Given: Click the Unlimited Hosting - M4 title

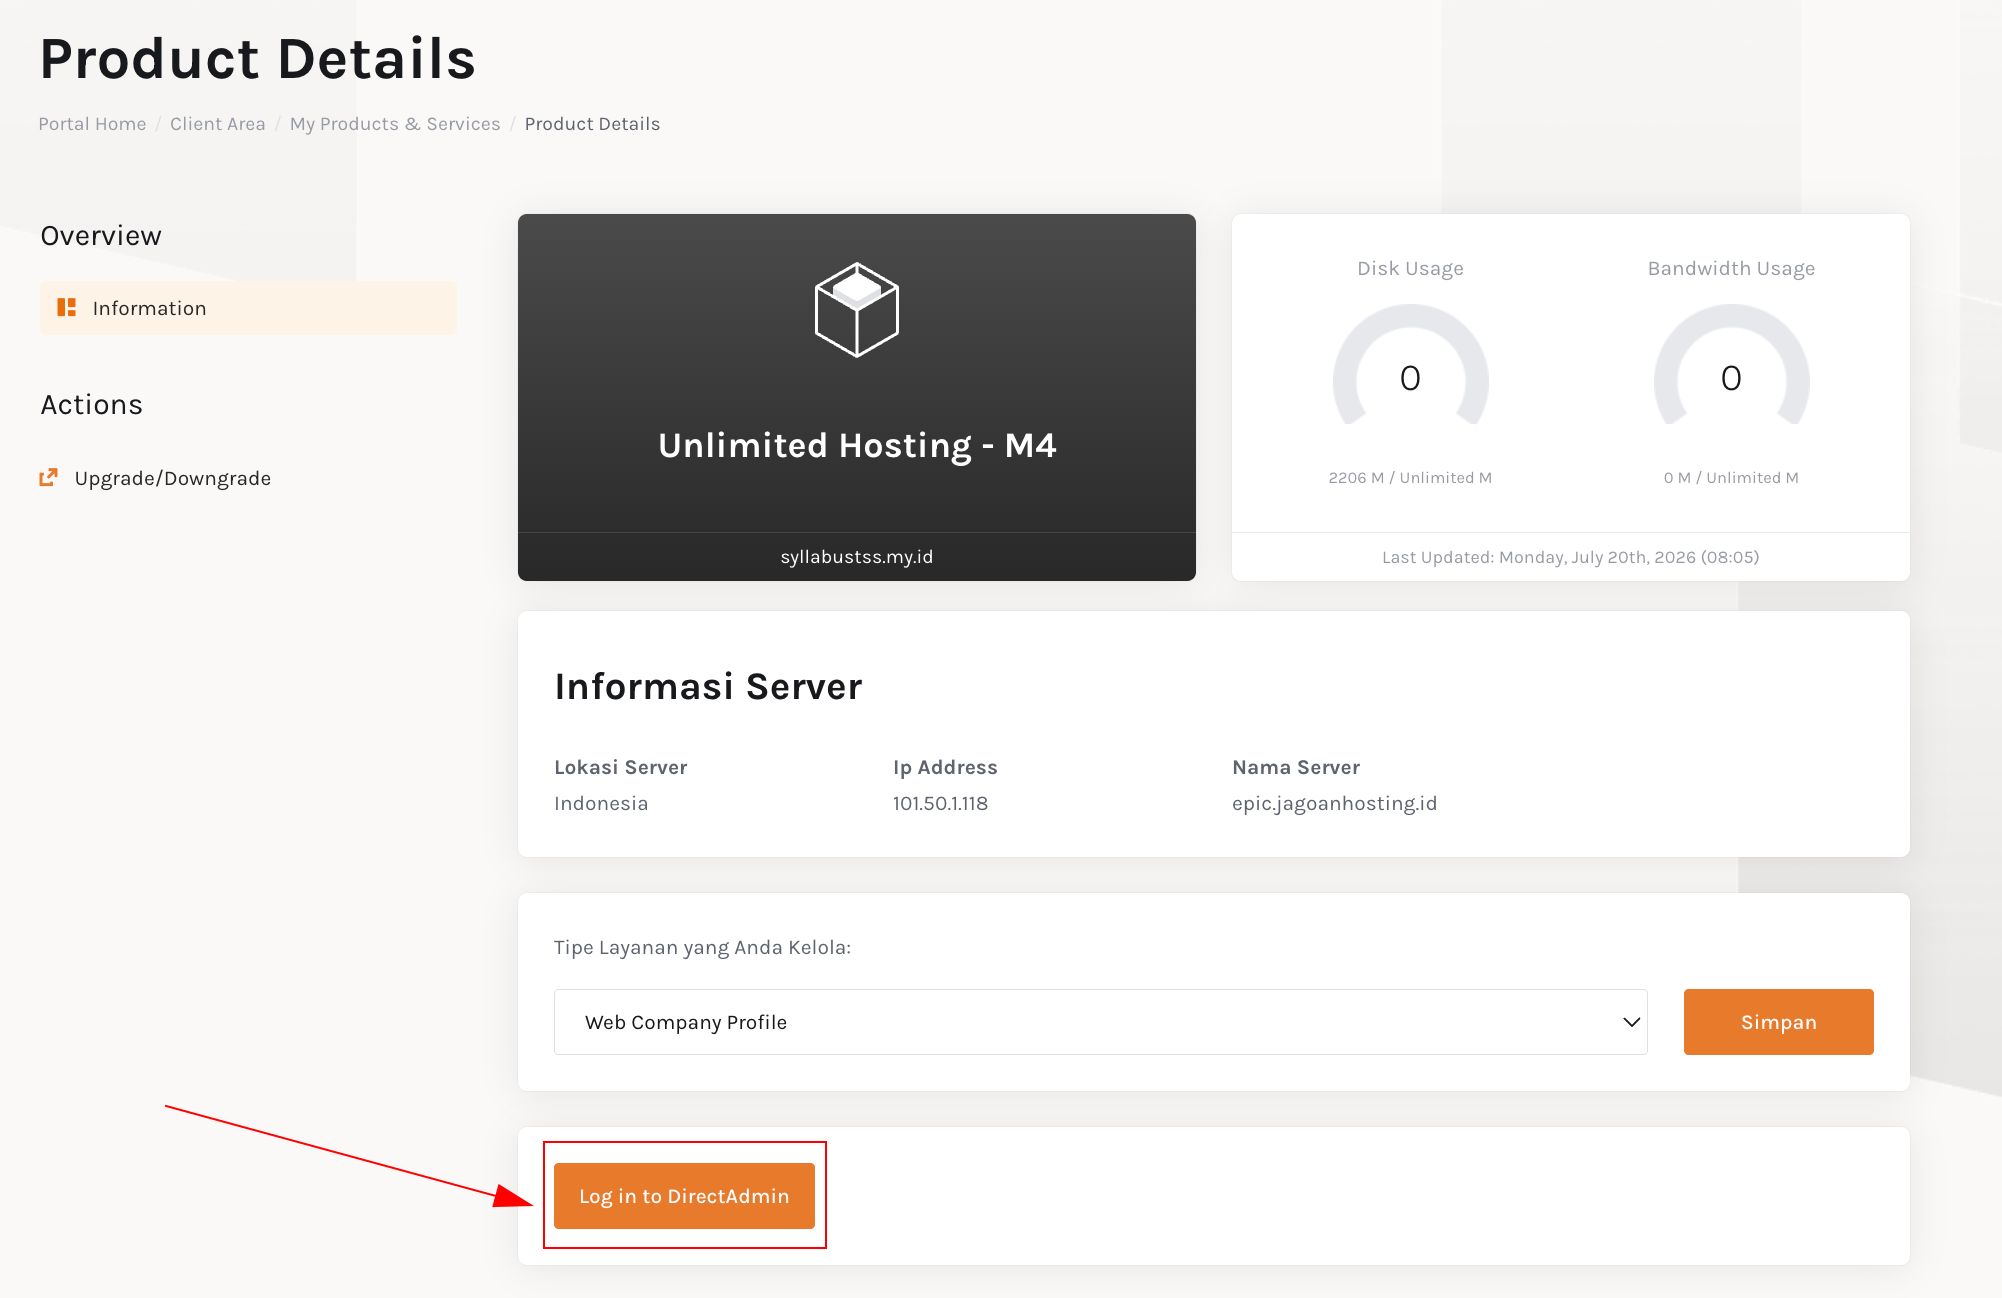Looking at the screenshot, I should tap(857, 445).
